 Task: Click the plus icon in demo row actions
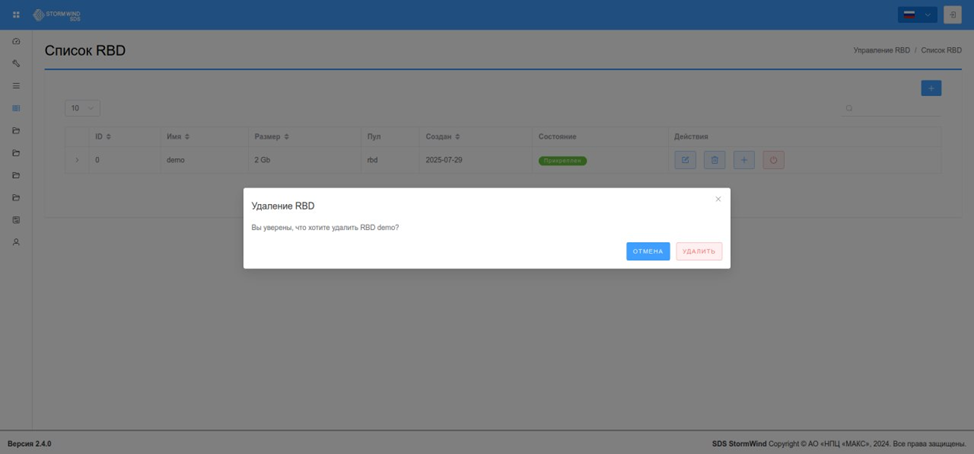pos(744,160)
